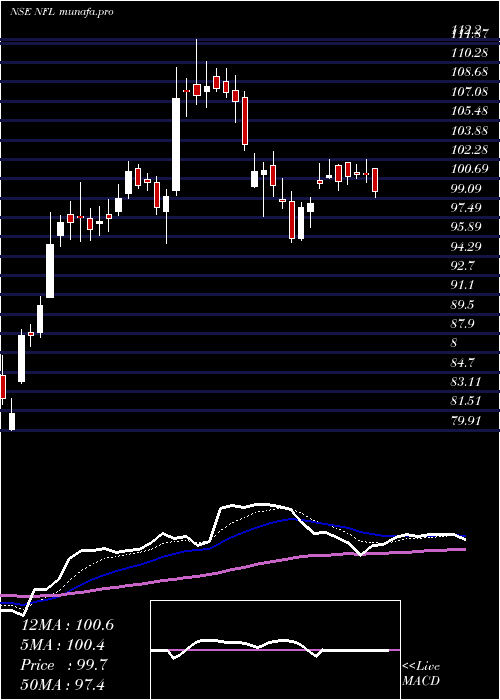
Task: Click the NSE NFL munafa.pro chart title
Action: coord(61,12)
